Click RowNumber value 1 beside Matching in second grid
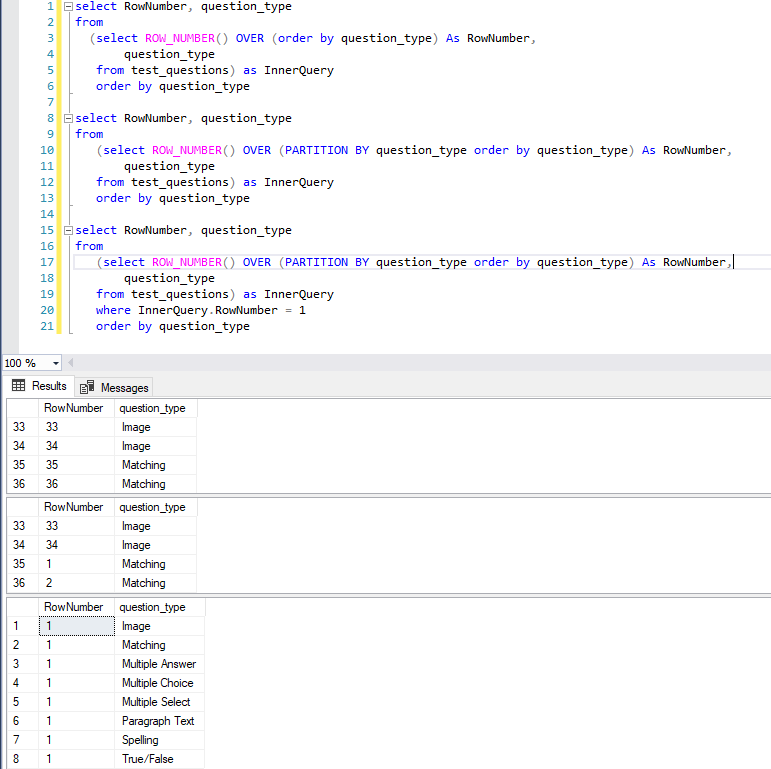This screenshot has height=769, width=771. (76, 564)
